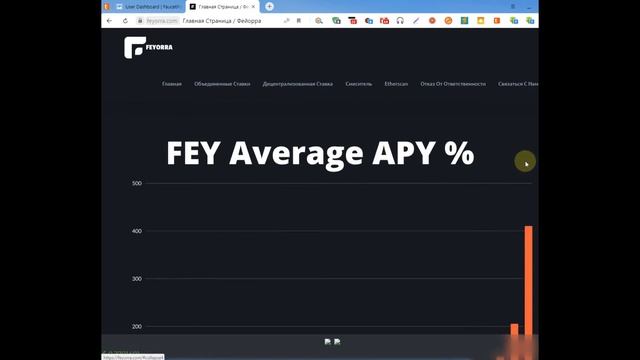Open Отказ От Ответственности nav link

(x=453, y=84)
